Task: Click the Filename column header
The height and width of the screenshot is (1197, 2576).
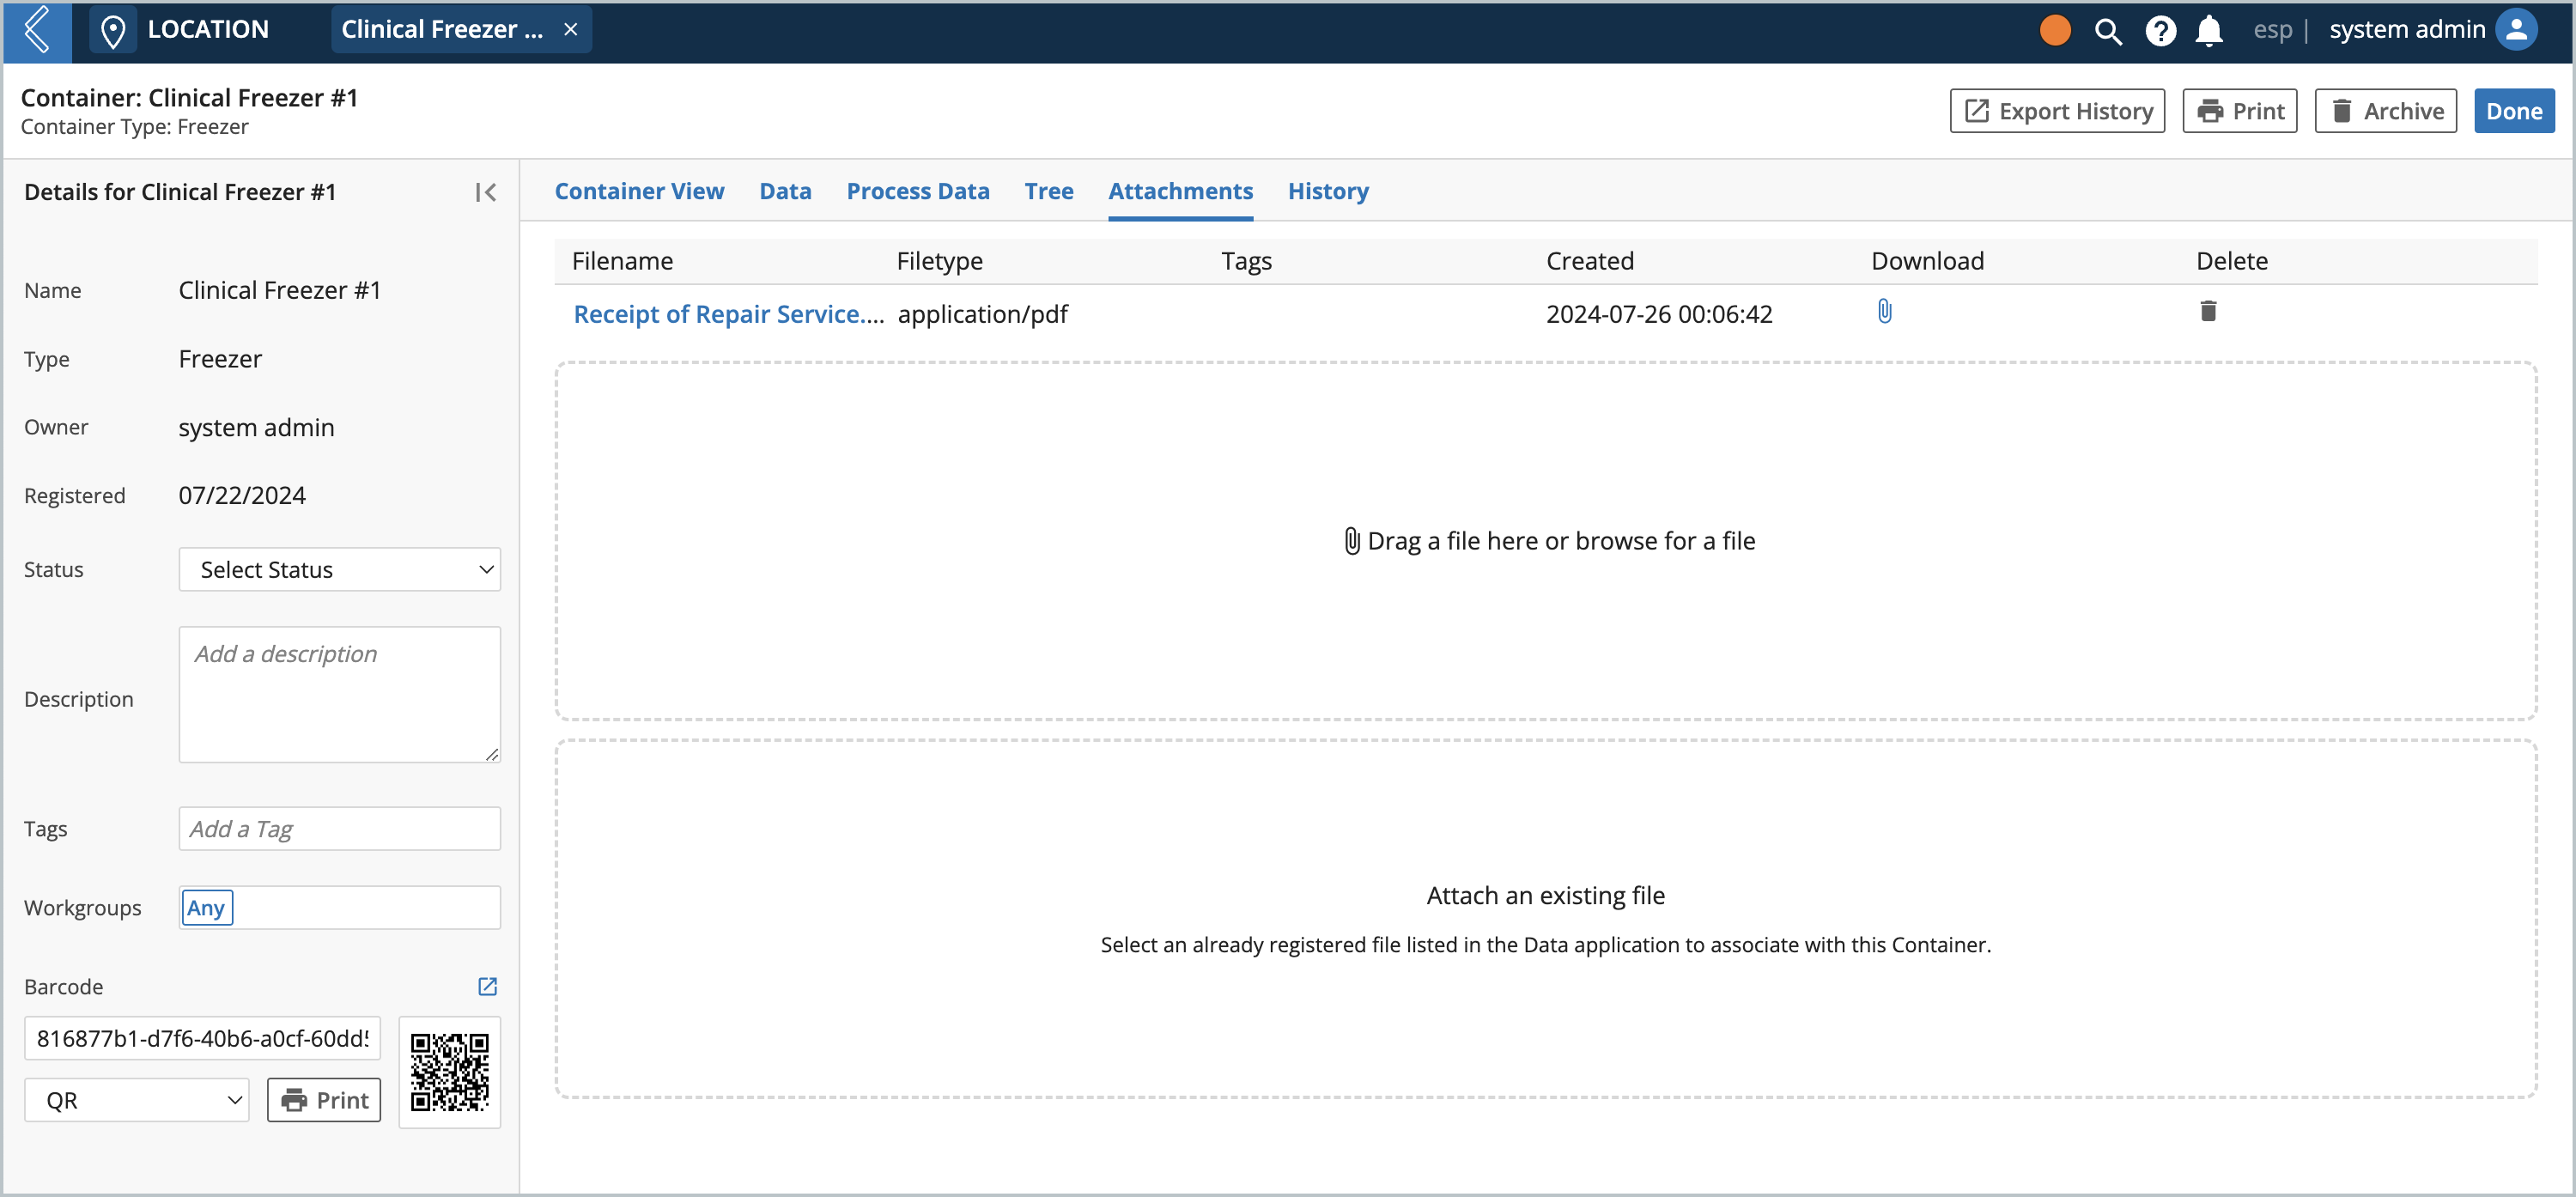Action: coord(622,261)
